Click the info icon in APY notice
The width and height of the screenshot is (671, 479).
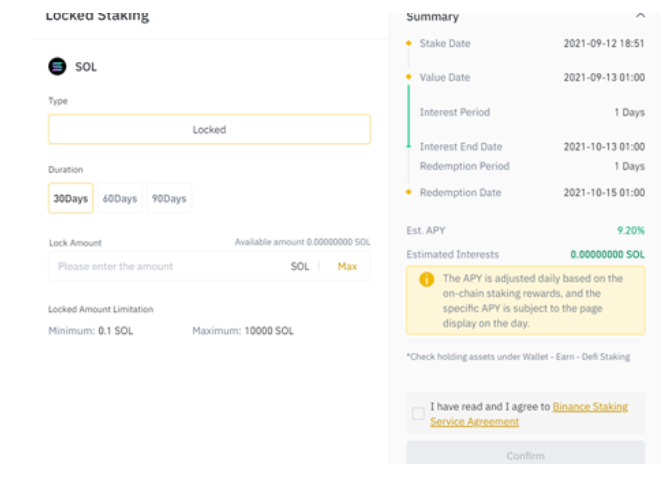(426, 279)
